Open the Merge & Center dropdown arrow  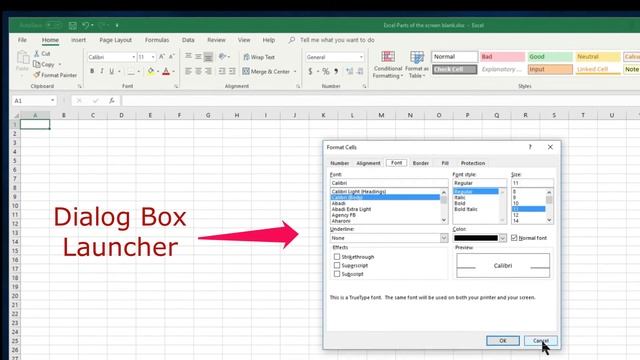[x=295, y=71]
